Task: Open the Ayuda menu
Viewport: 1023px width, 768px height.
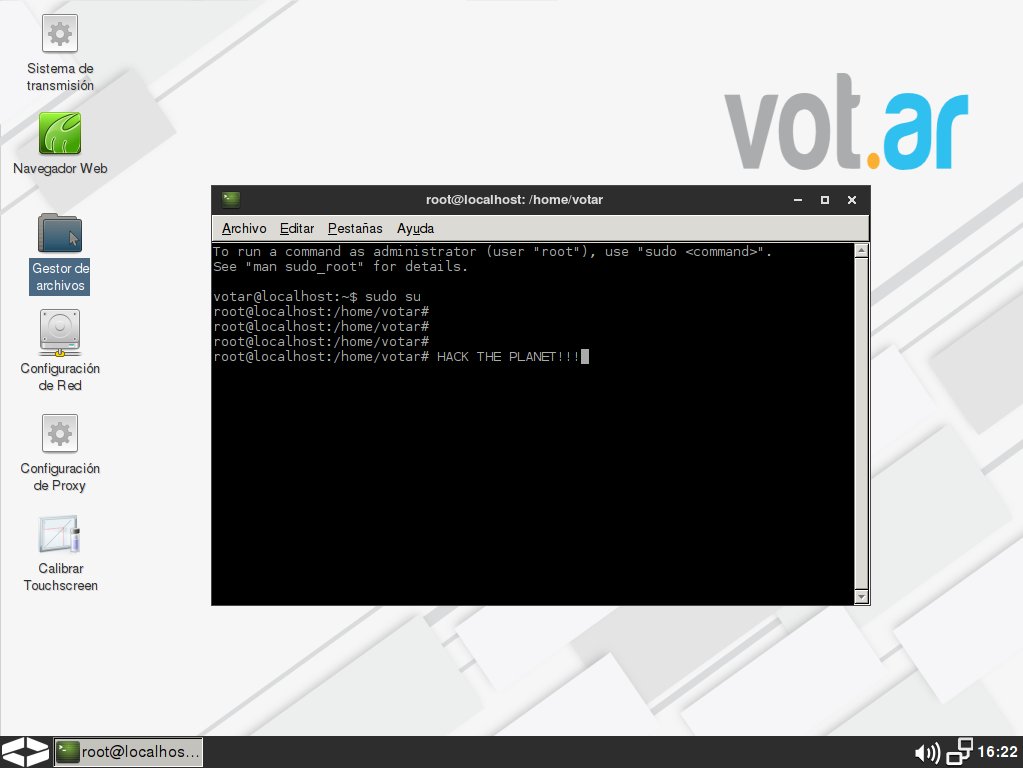Action: coord(416,228)
